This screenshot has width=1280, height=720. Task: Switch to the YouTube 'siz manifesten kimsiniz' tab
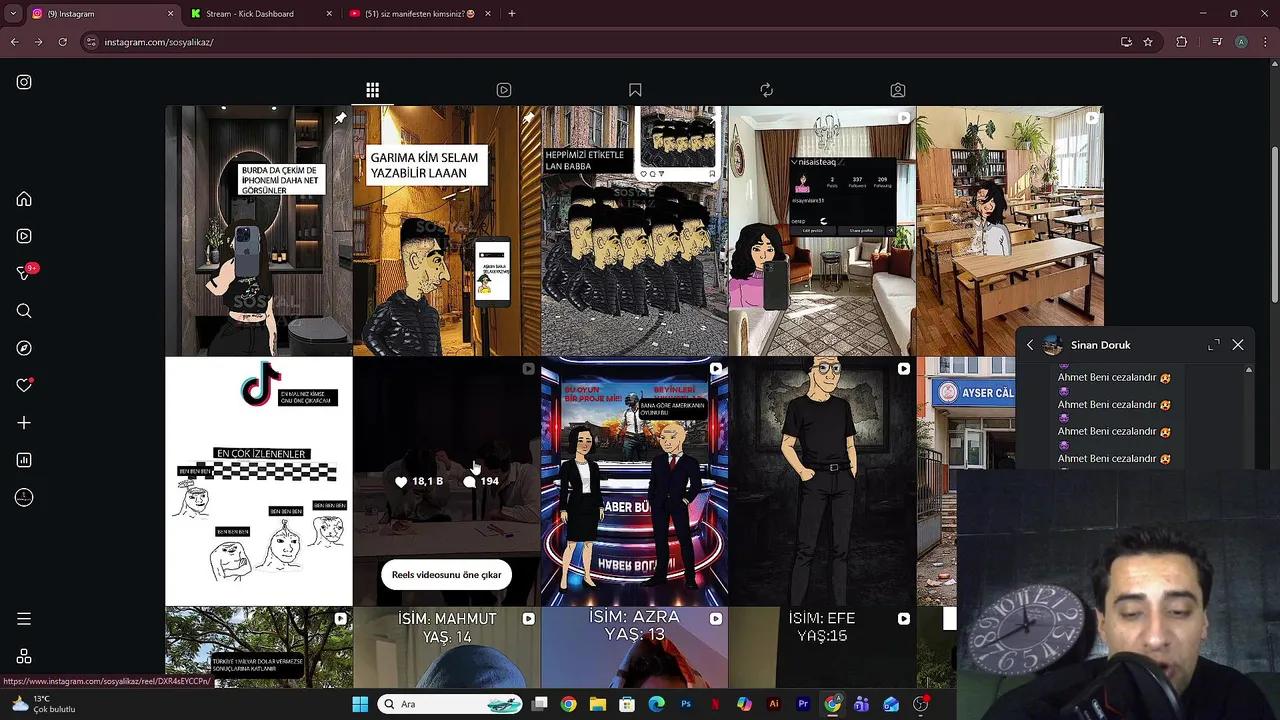419,14
